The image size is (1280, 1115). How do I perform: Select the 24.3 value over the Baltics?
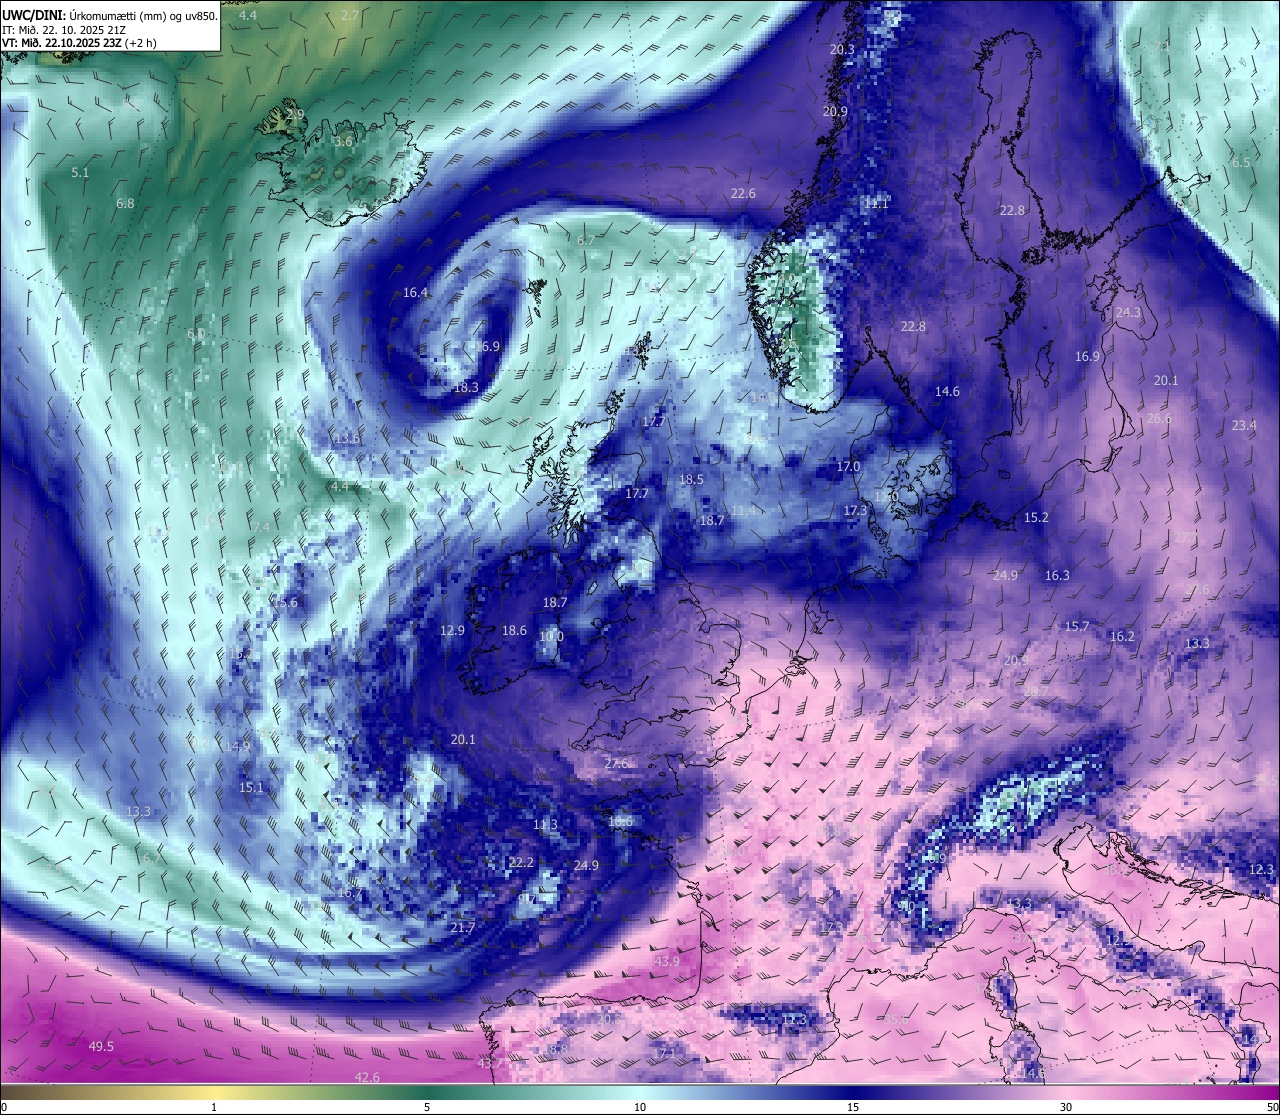1128,313
